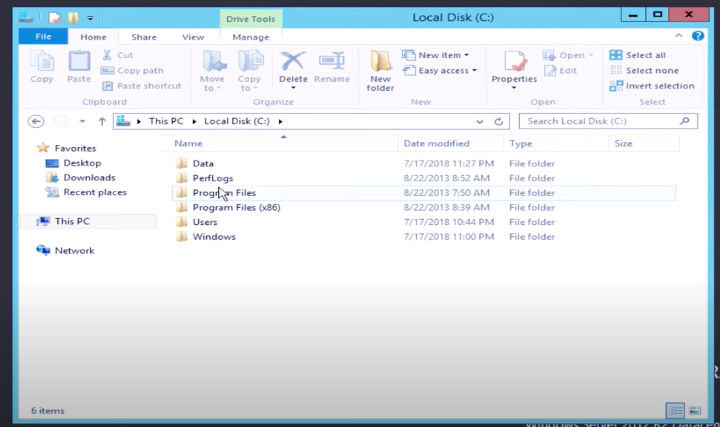Screen dimensions: 720x427
Task: Click Local Disk (C:) in address breadcrumb
Action: click(x=237, y=121)
